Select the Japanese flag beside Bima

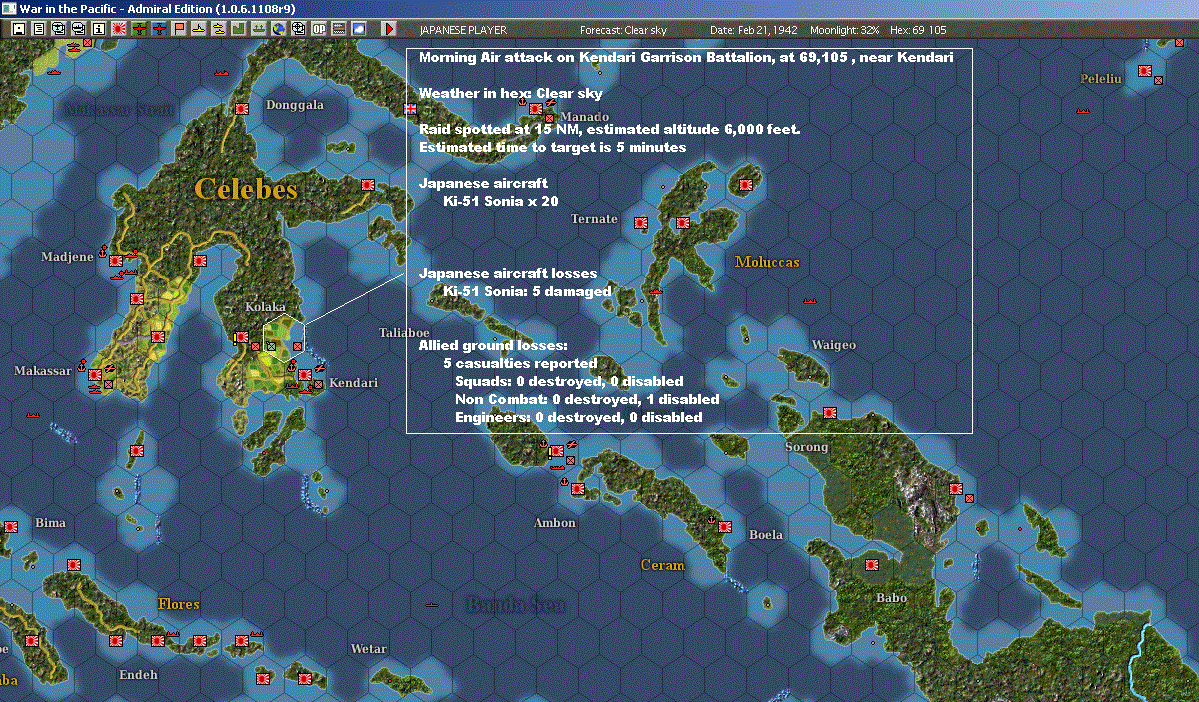[x=11, y=527]
